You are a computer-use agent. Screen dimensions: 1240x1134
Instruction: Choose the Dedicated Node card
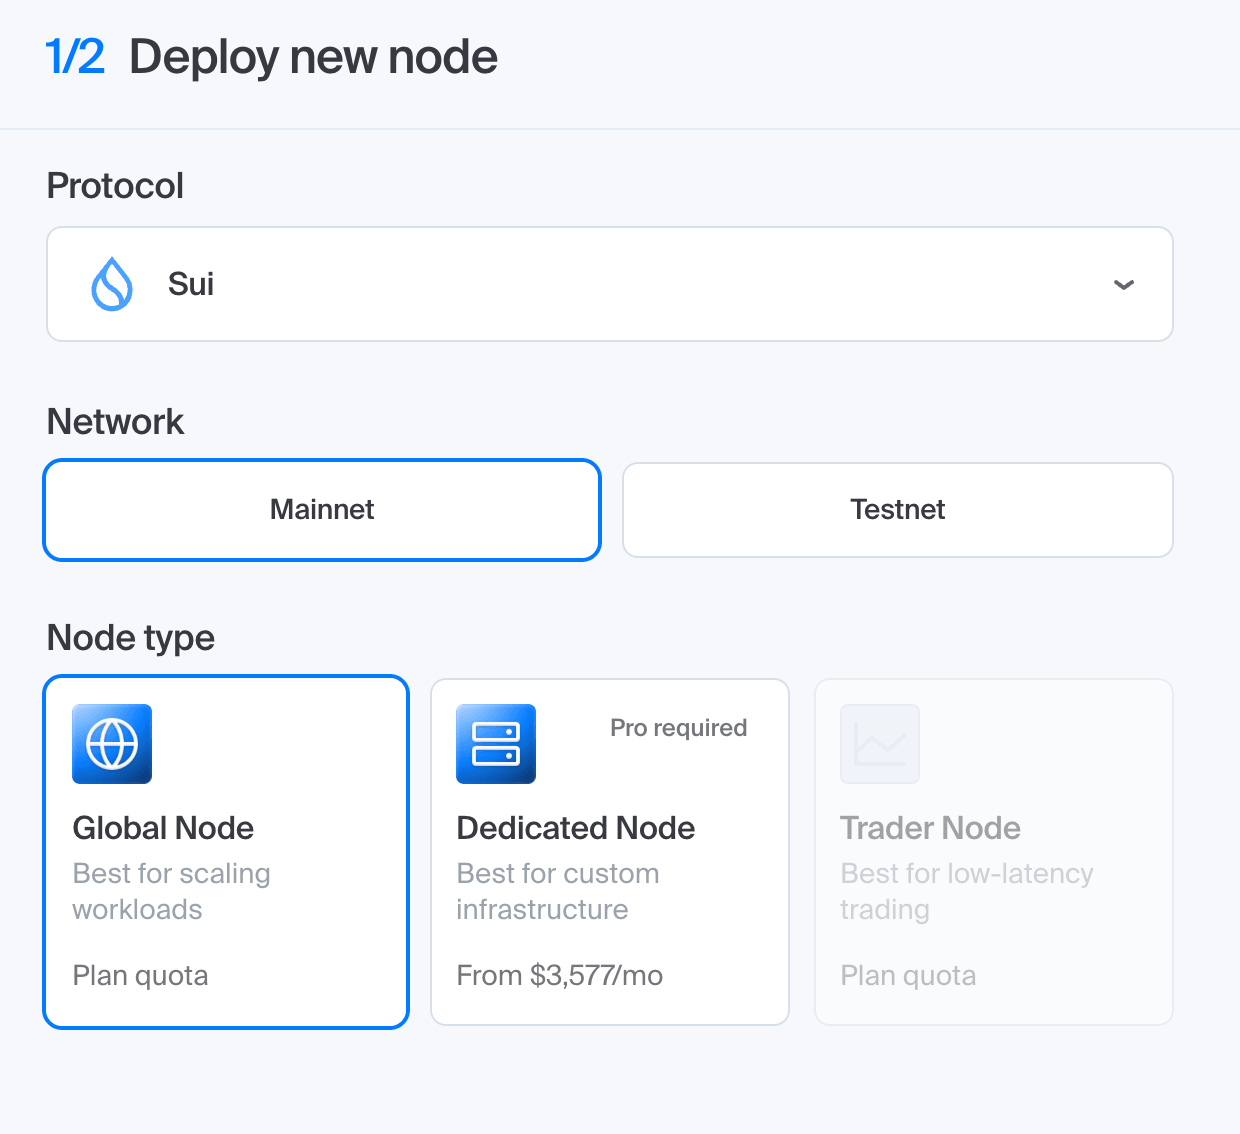pos(610,852)
